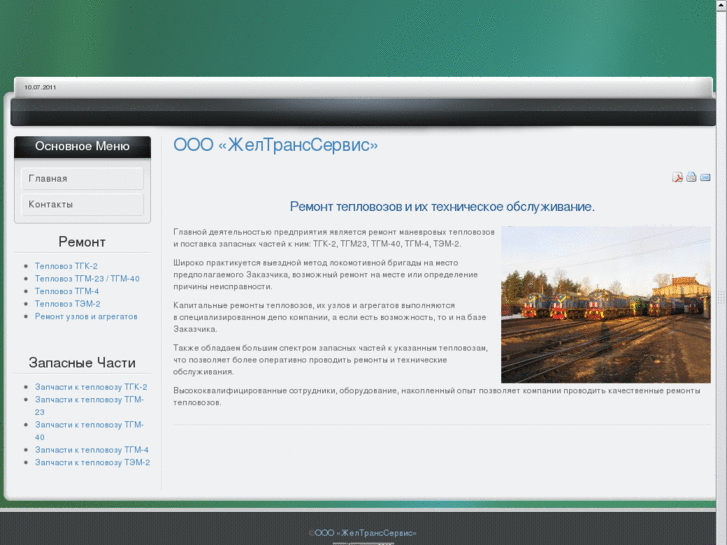Open Запчасти к тепловозу ТЭМ-2 link
Image resolution: width=727 pixels, height=545 pixels.
click(x=92, y=462)
